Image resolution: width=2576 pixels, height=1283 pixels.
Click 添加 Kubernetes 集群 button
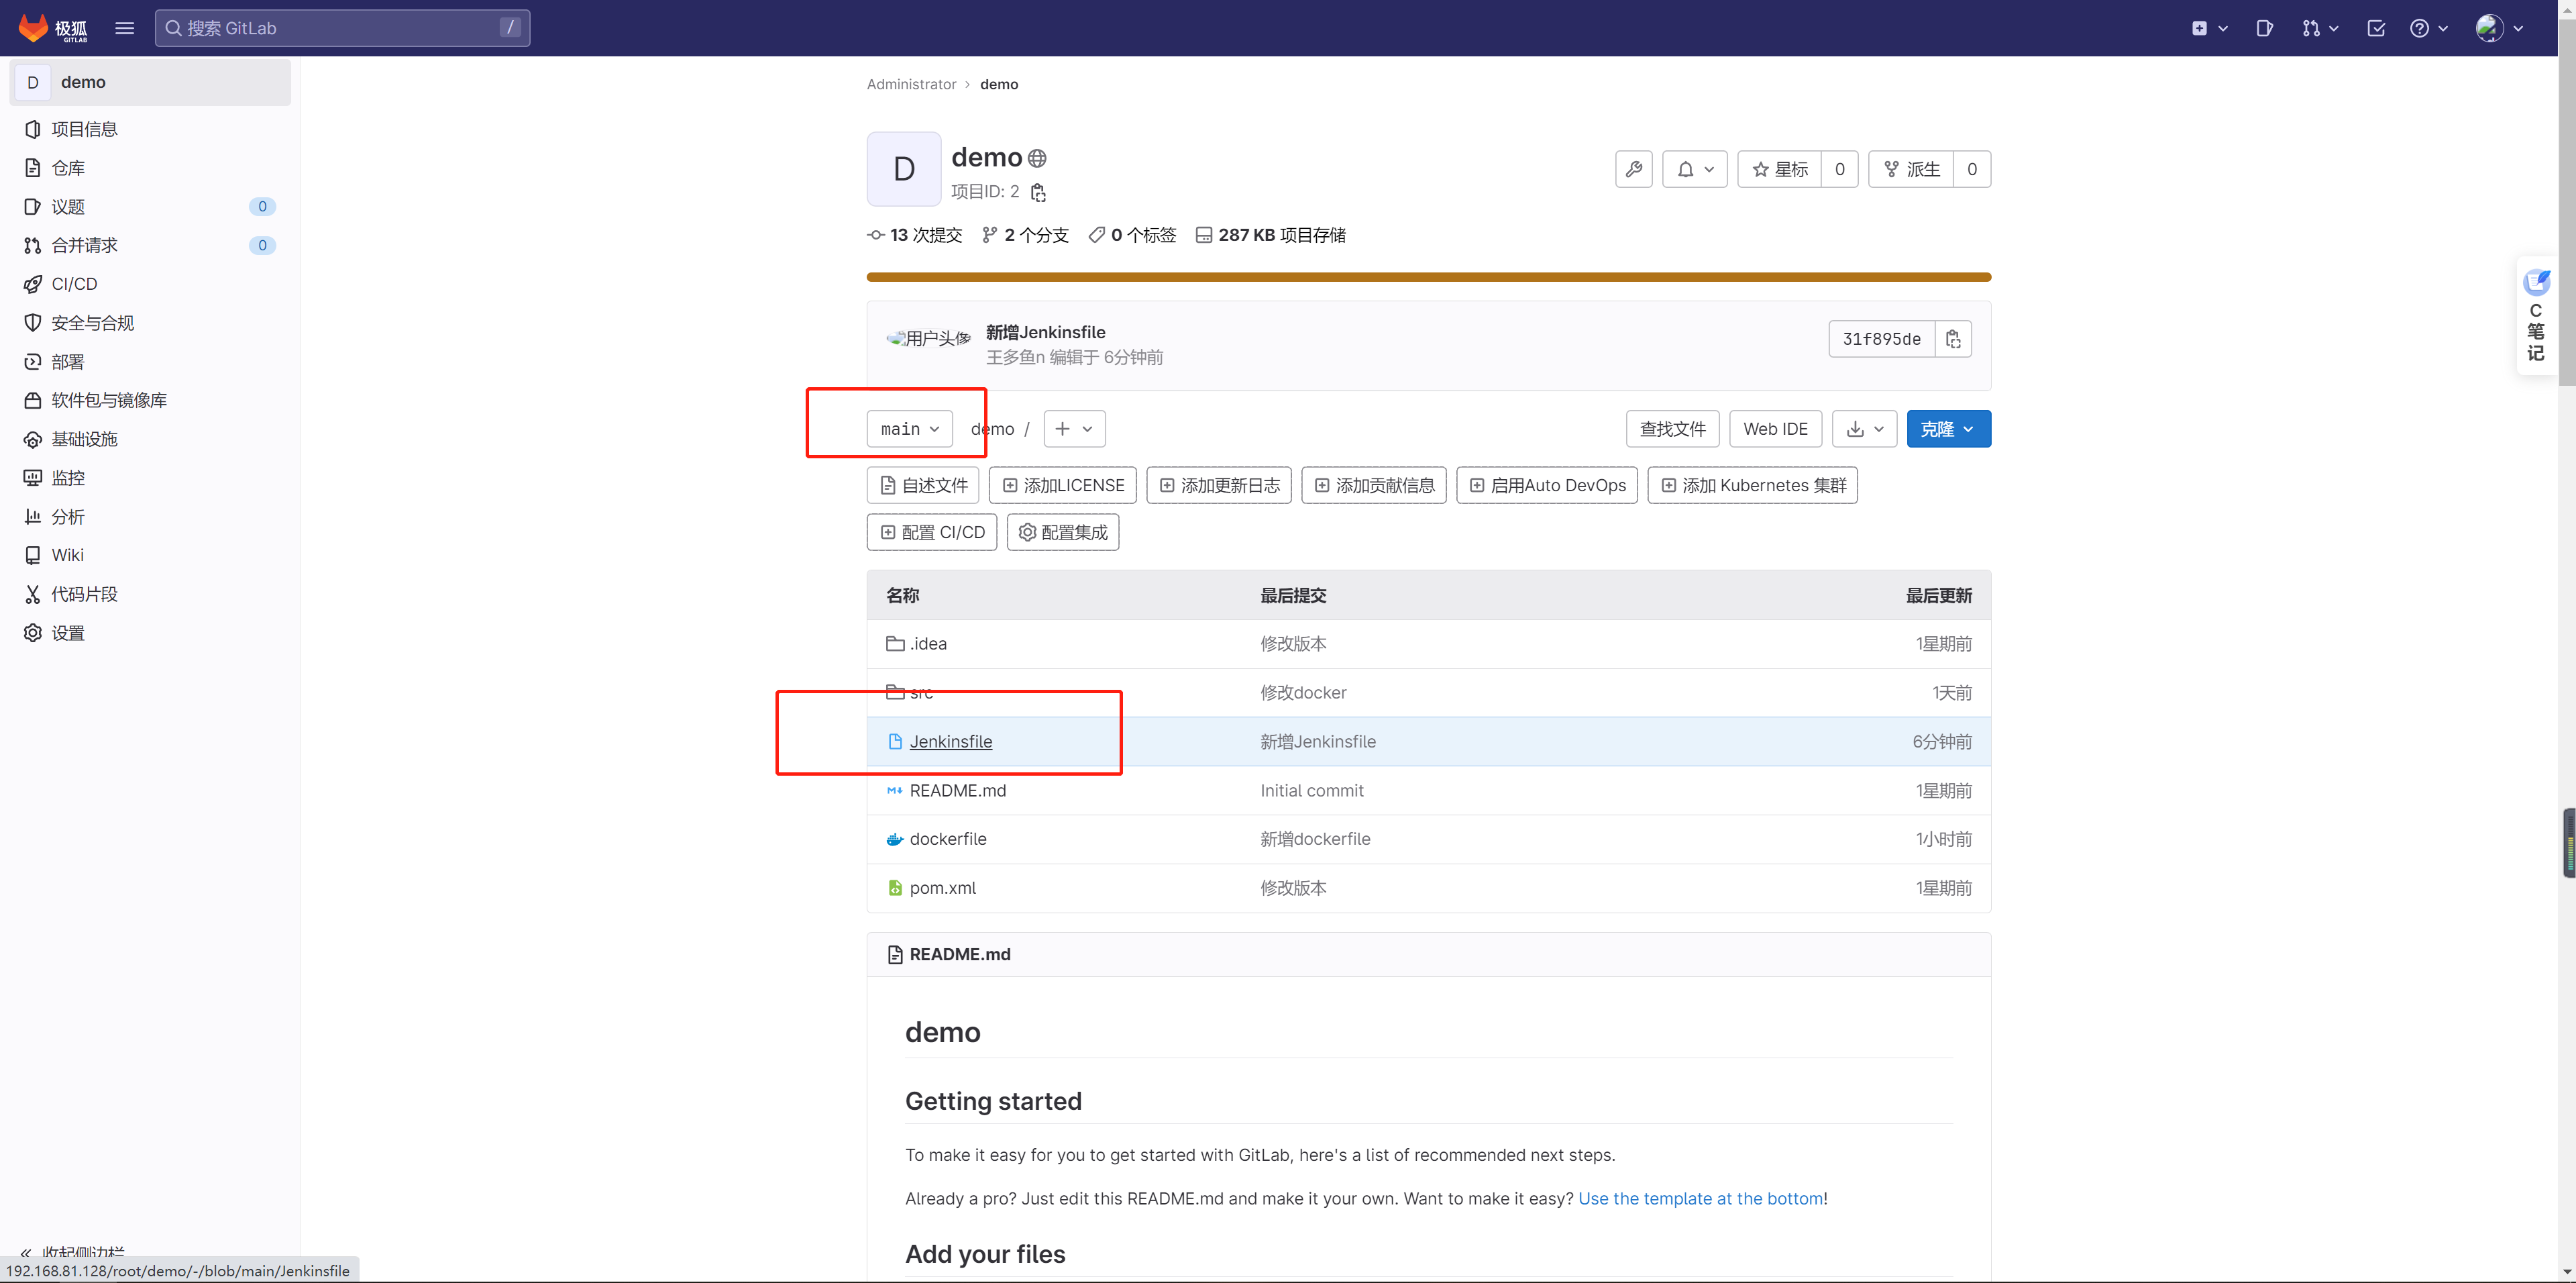point(1752,485)
